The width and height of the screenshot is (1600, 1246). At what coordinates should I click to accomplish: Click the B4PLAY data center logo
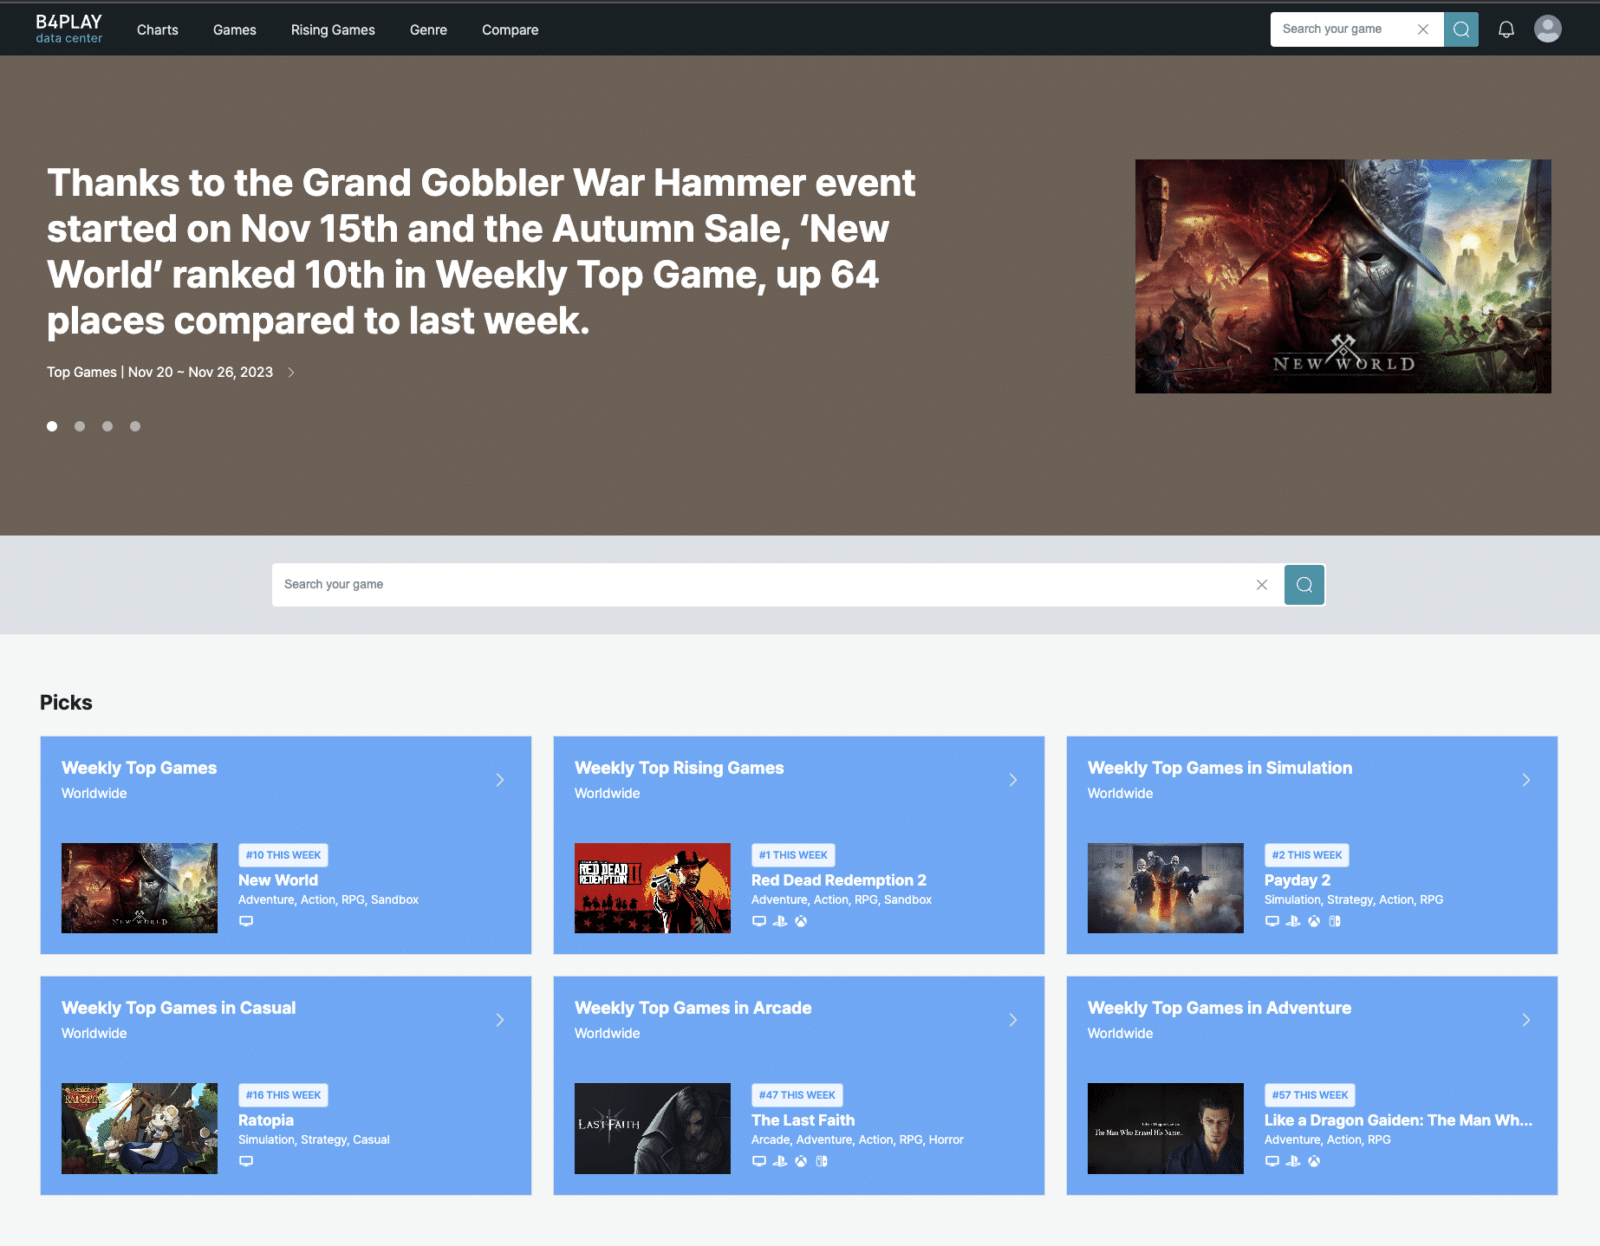coord(69,29)
